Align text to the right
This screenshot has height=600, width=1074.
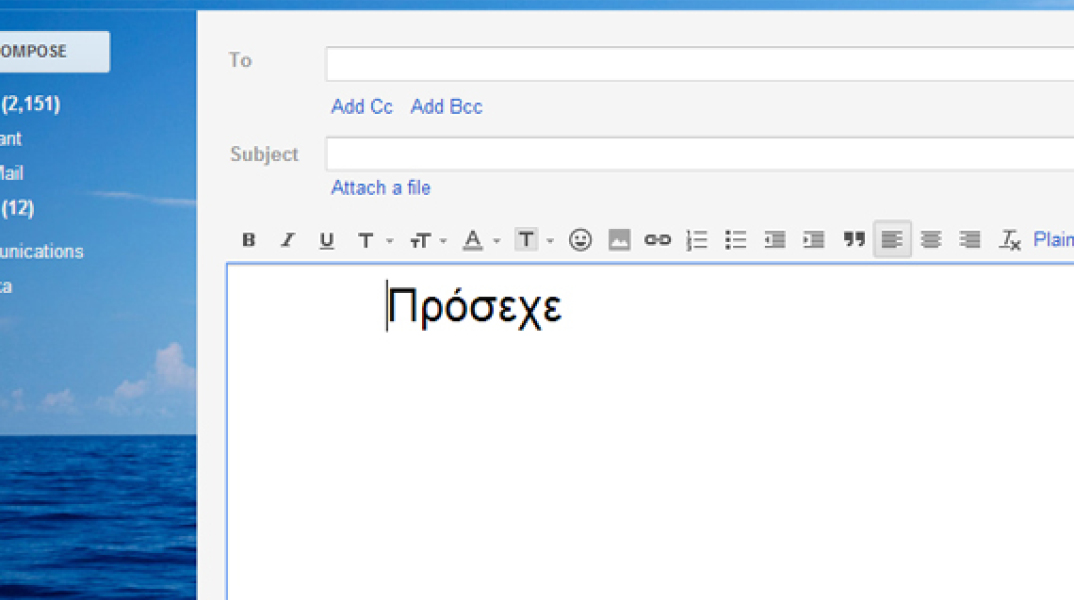[x=969, y=240]
